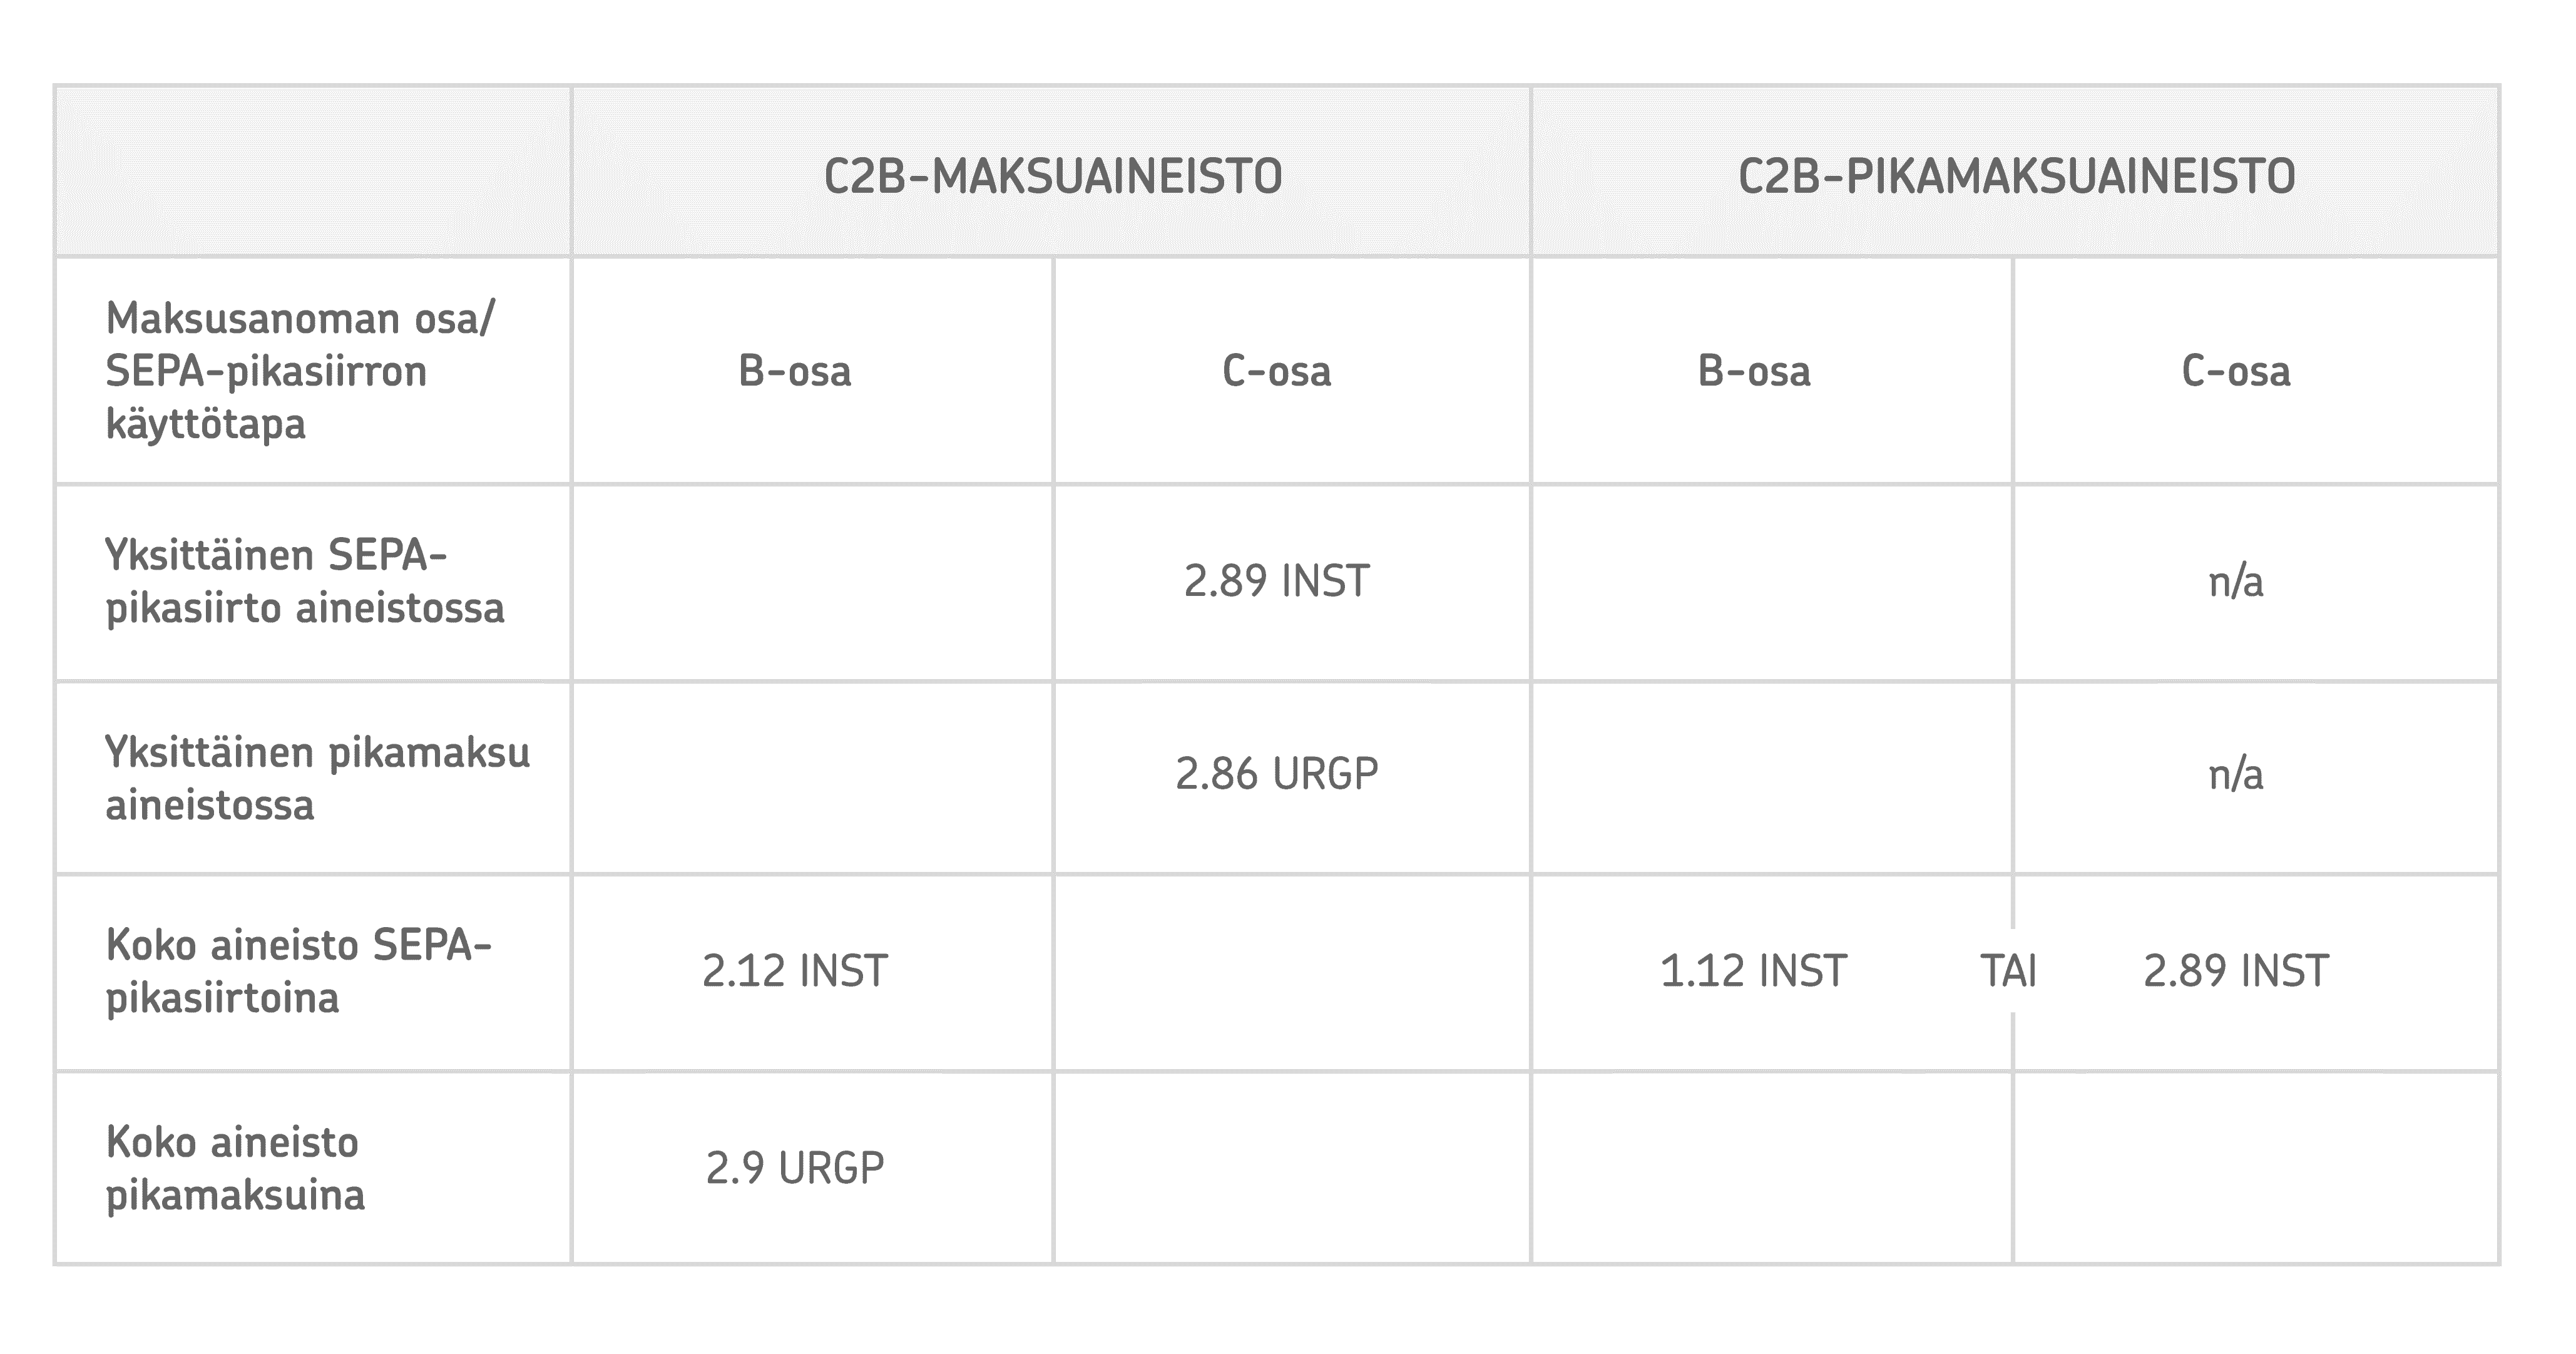Select 'Yksittäinen SEPA-pikasiirto aineistossa' row label
Image resolution: width=2576 pixels, height=1354 pixels.
point(305,581)
